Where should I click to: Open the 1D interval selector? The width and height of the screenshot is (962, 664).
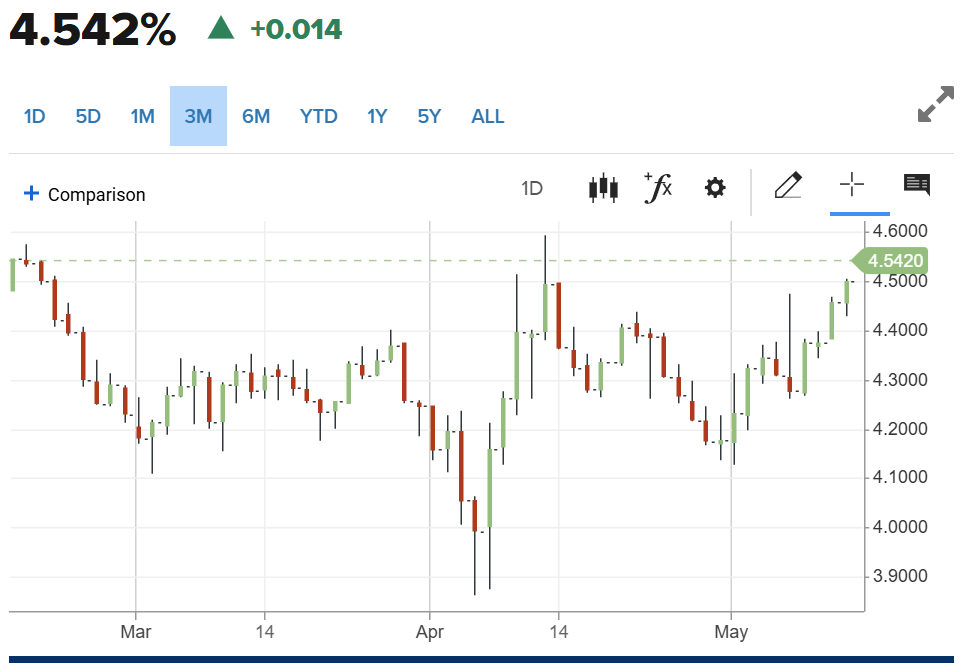[532, 188]
